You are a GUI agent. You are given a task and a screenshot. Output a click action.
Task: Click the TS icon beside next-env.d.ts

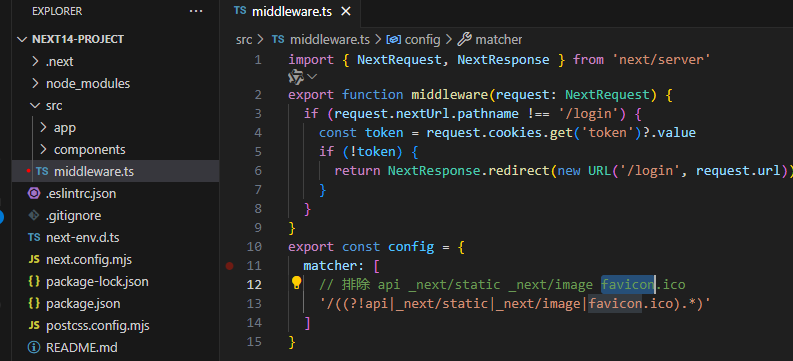(34, 238)
